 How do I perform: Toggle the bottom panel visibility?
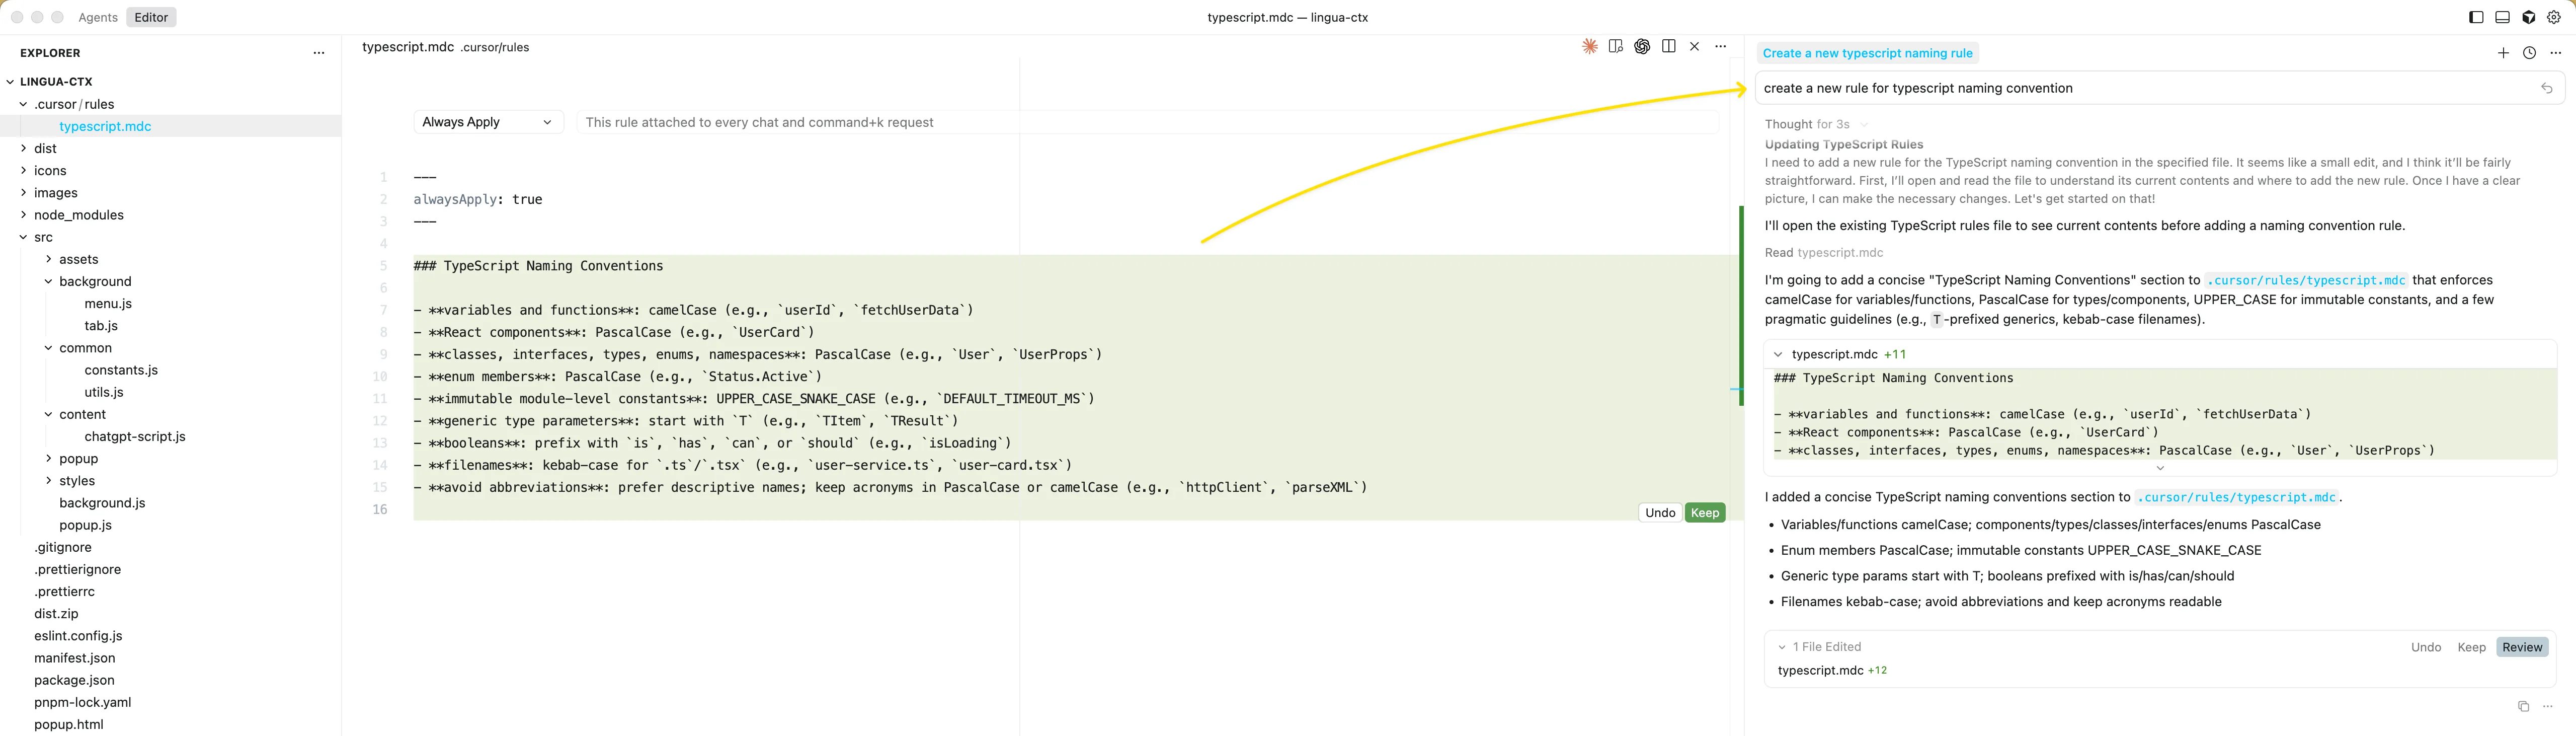(2502, 17)
